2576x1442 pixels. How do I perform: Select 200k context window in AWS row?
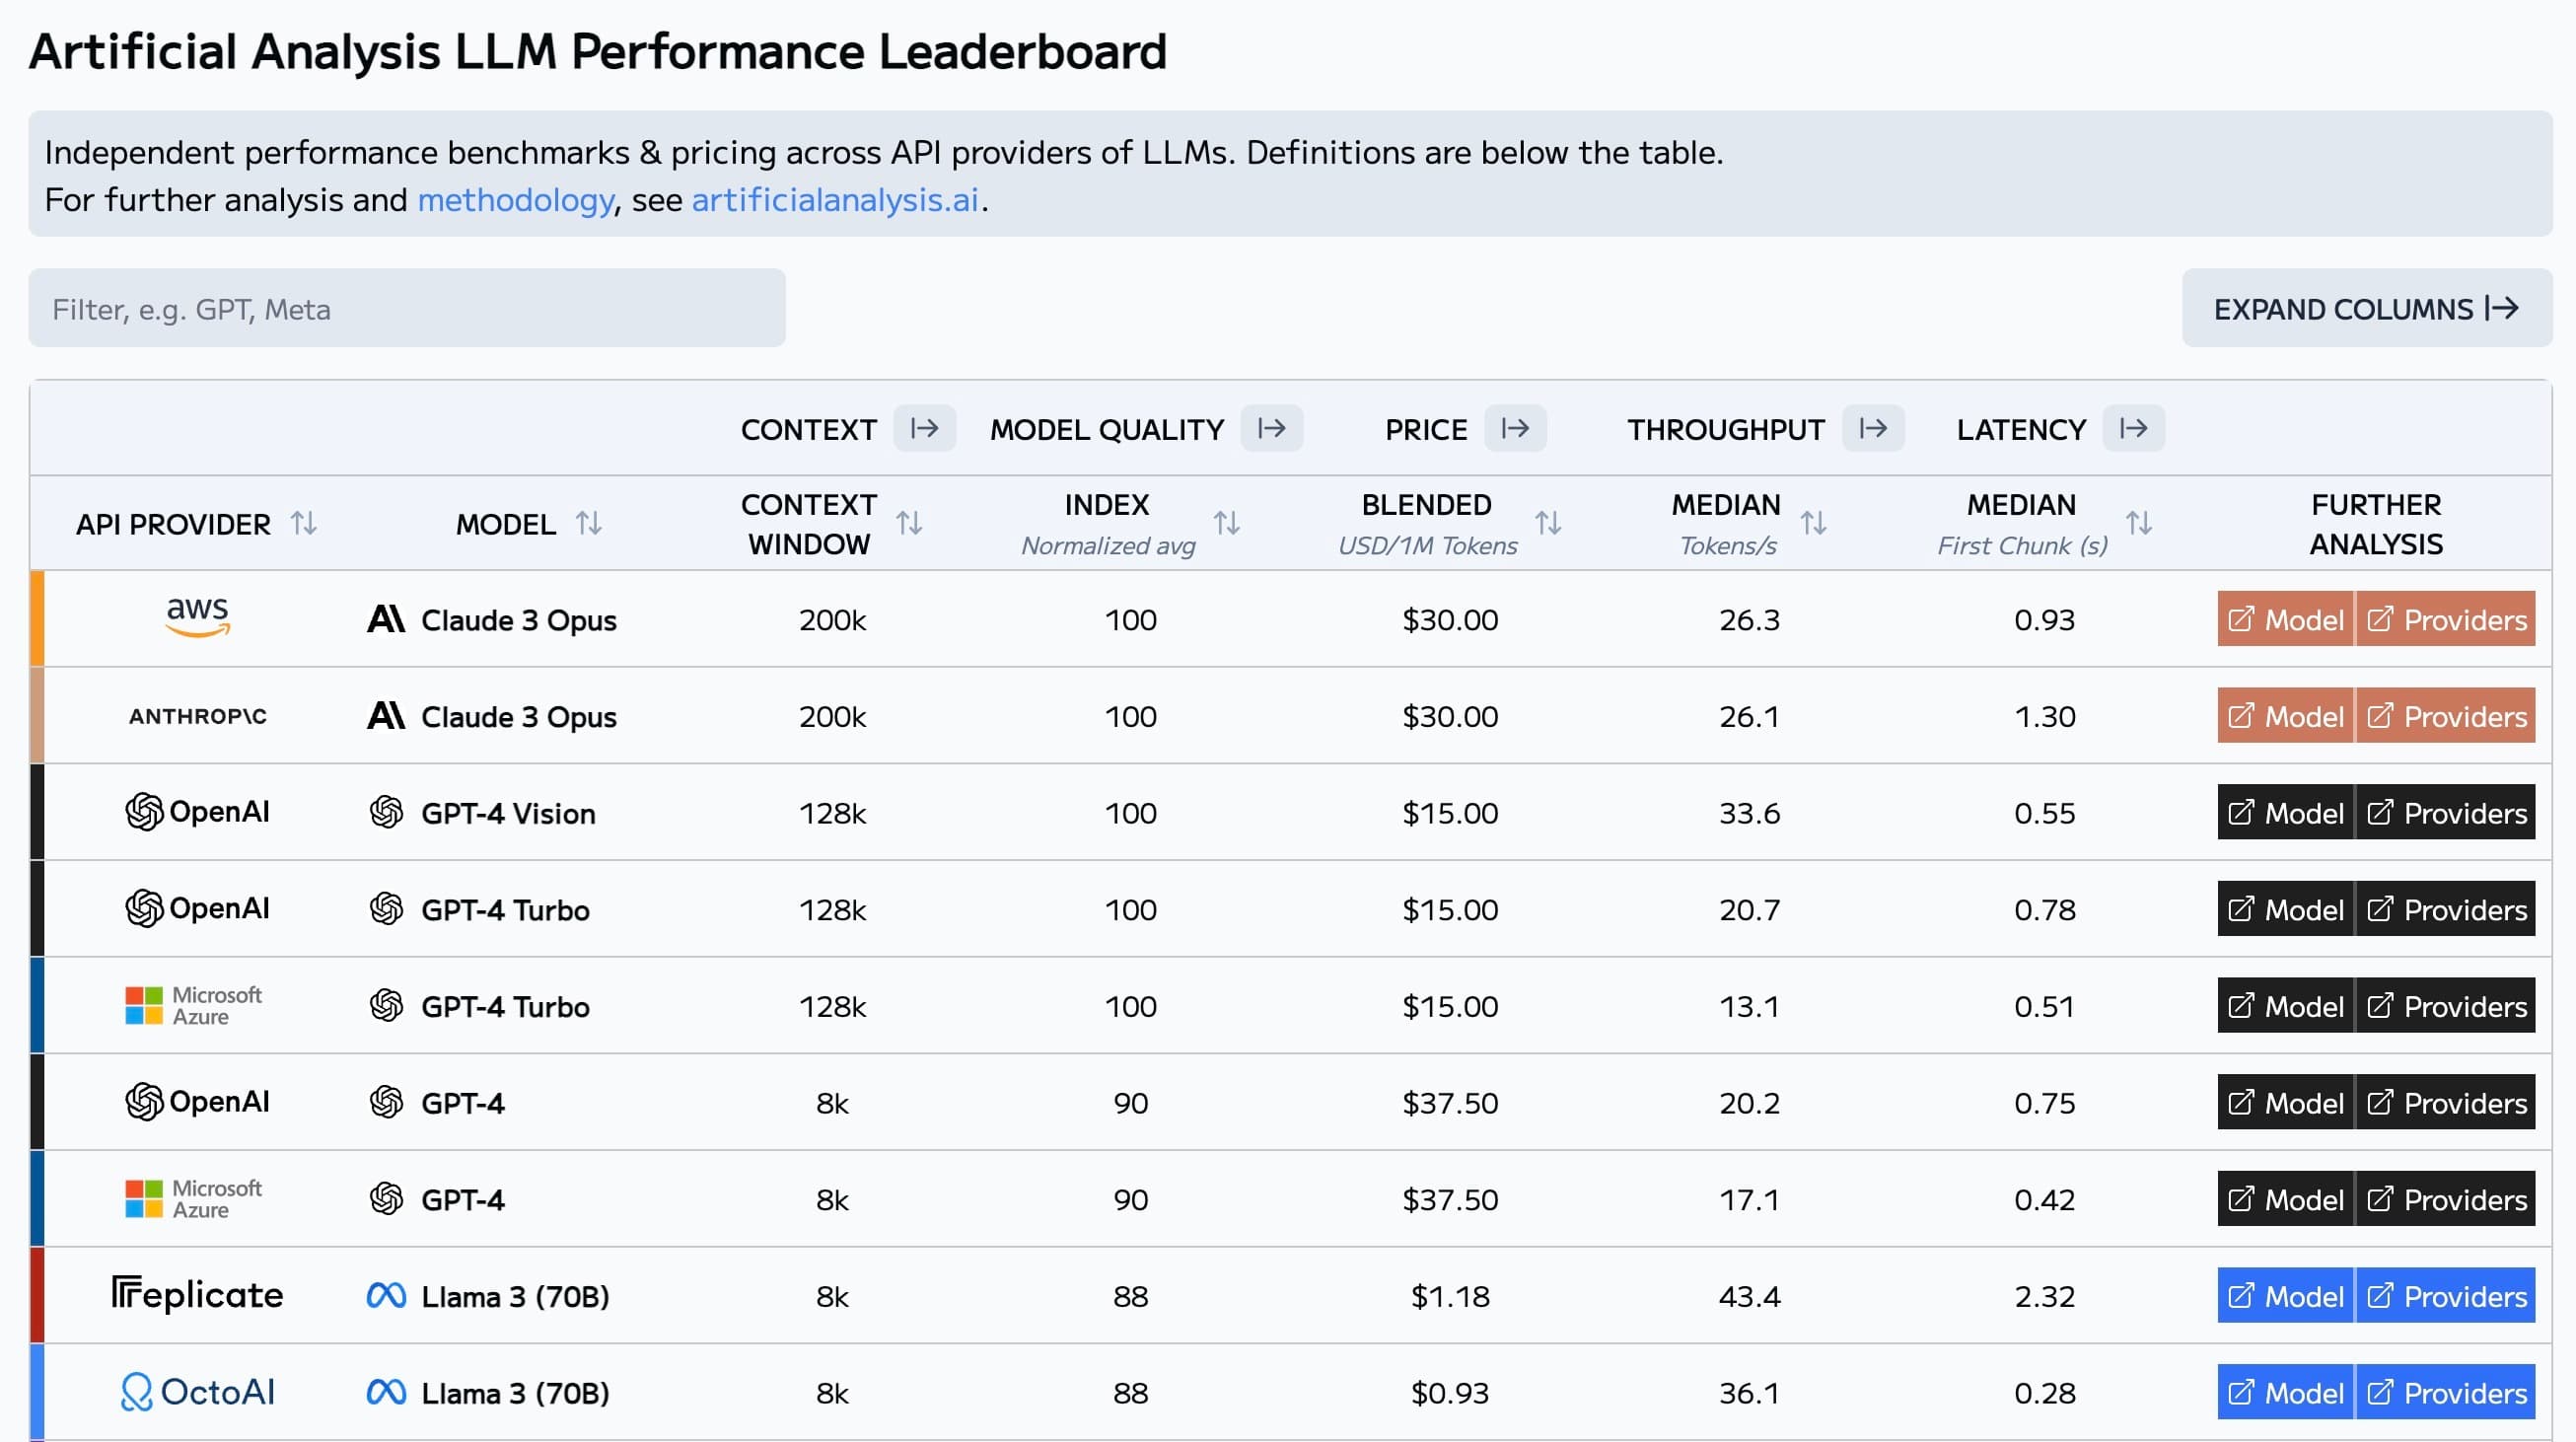point(832,620)
